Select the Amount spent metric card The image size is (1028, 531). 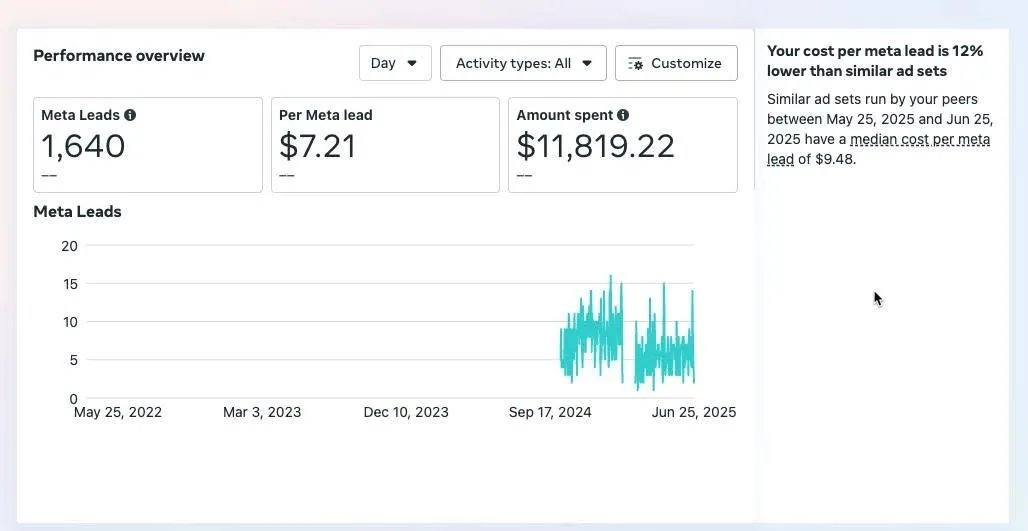623,145
